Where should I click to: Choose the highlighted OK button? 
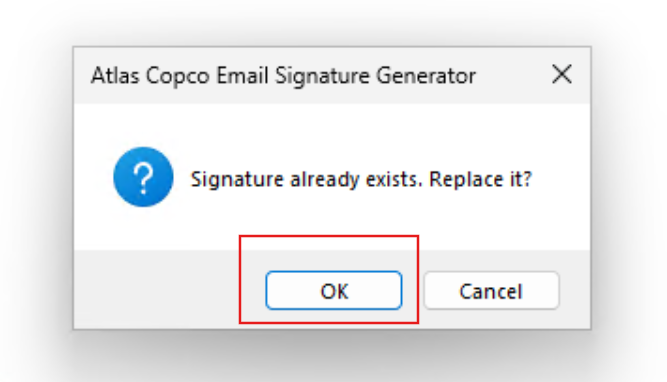coord(334,291)
